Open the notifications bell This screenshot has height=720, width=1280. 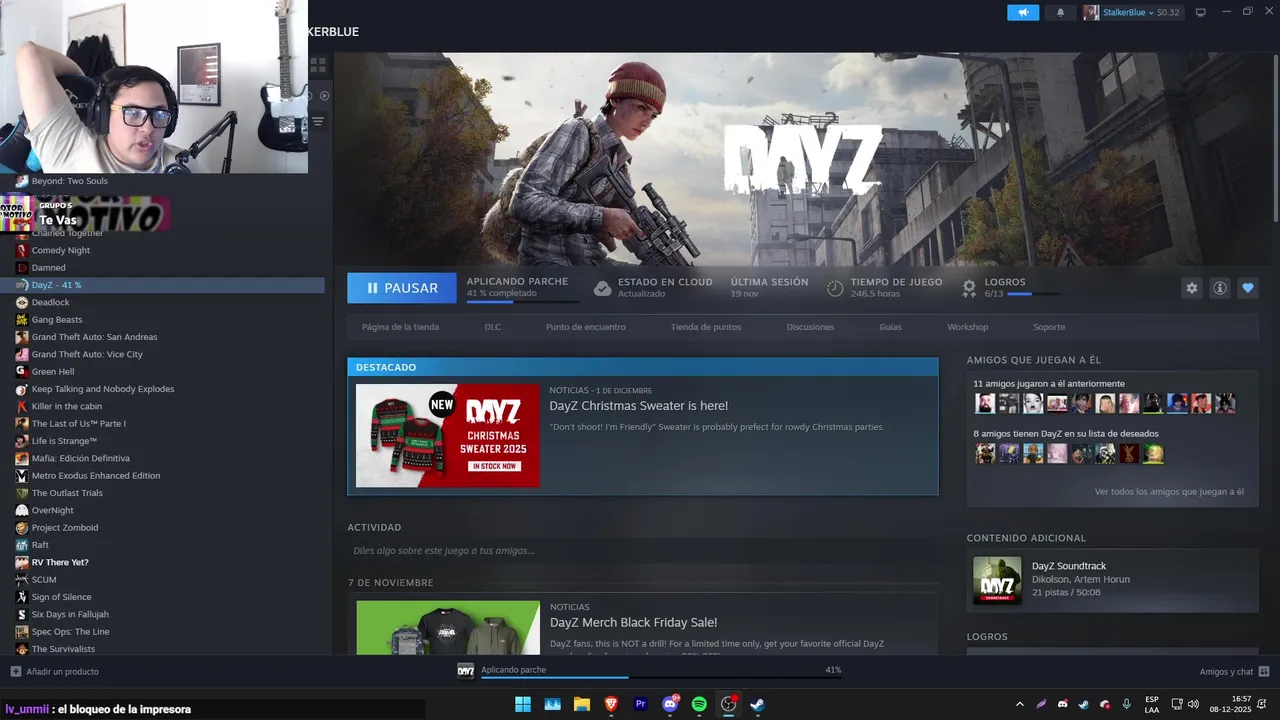[1060, 12]
